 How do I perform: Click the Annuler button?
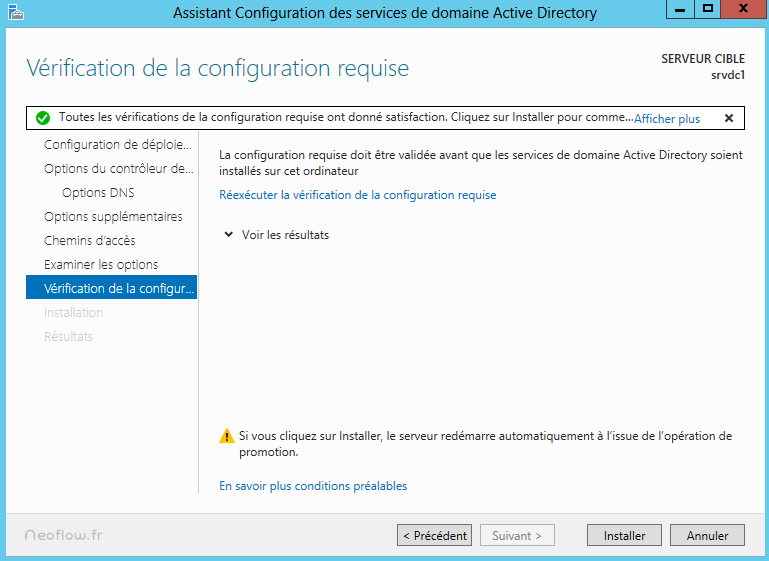[x=707, y=535]
